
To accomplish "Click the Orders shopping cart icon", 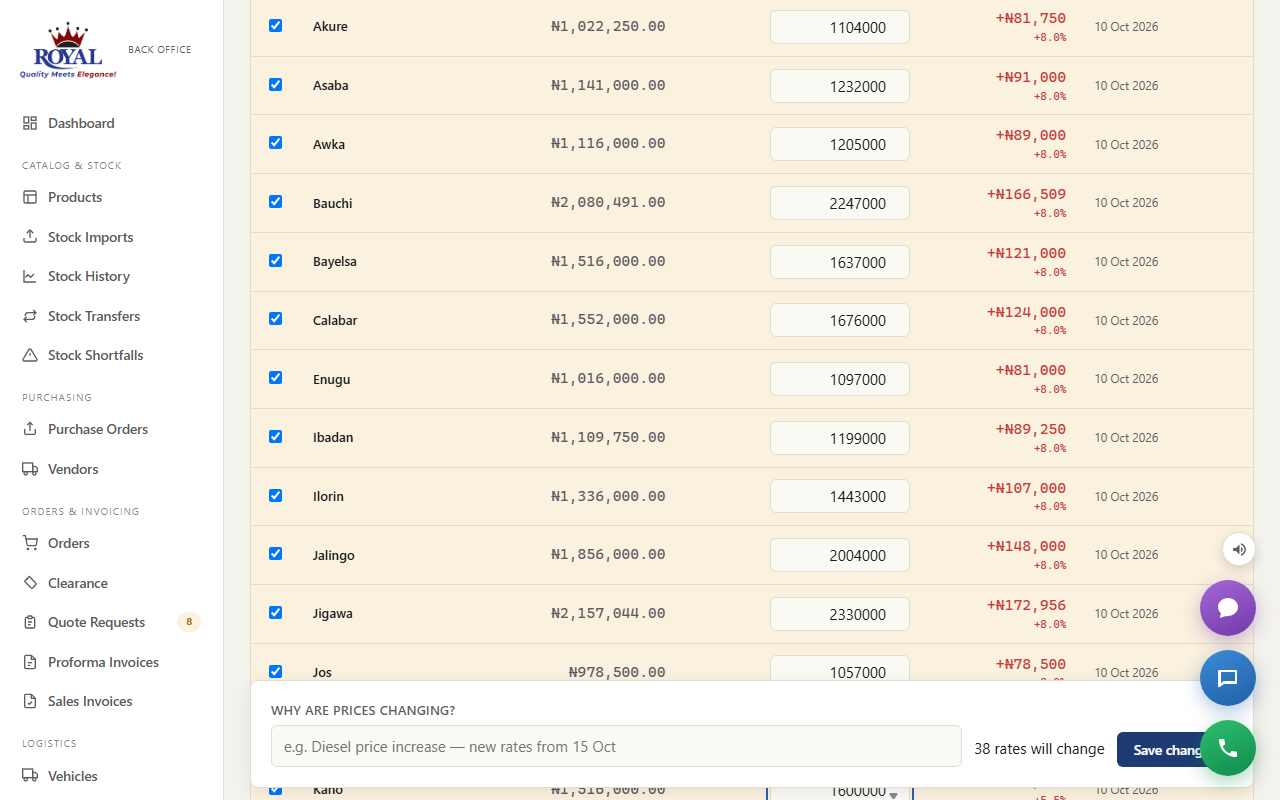I will click(x=30, y=543).
